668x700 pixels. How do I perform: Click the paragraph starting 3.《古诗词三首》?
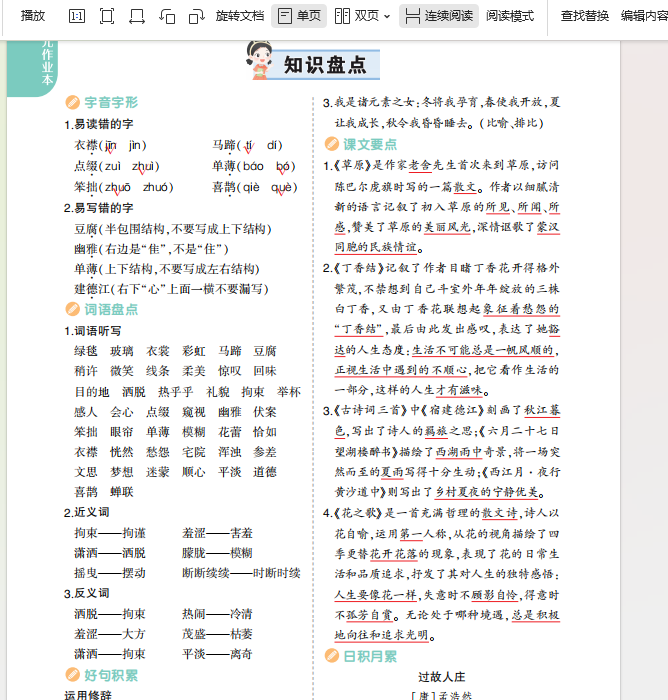[x=442, y=451]
